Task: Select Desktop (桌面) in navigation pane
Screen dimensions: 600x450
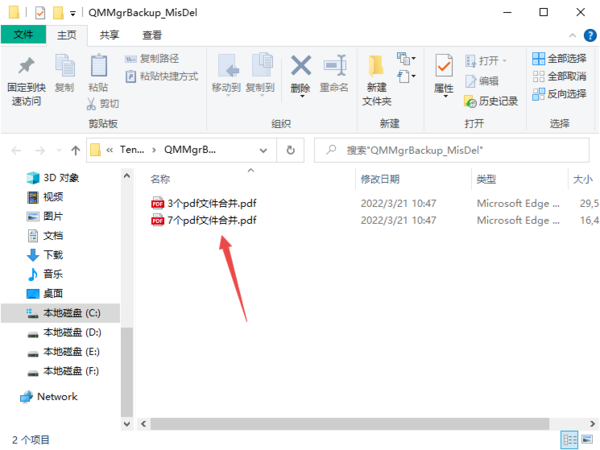Action: click(x=45, y=293)
